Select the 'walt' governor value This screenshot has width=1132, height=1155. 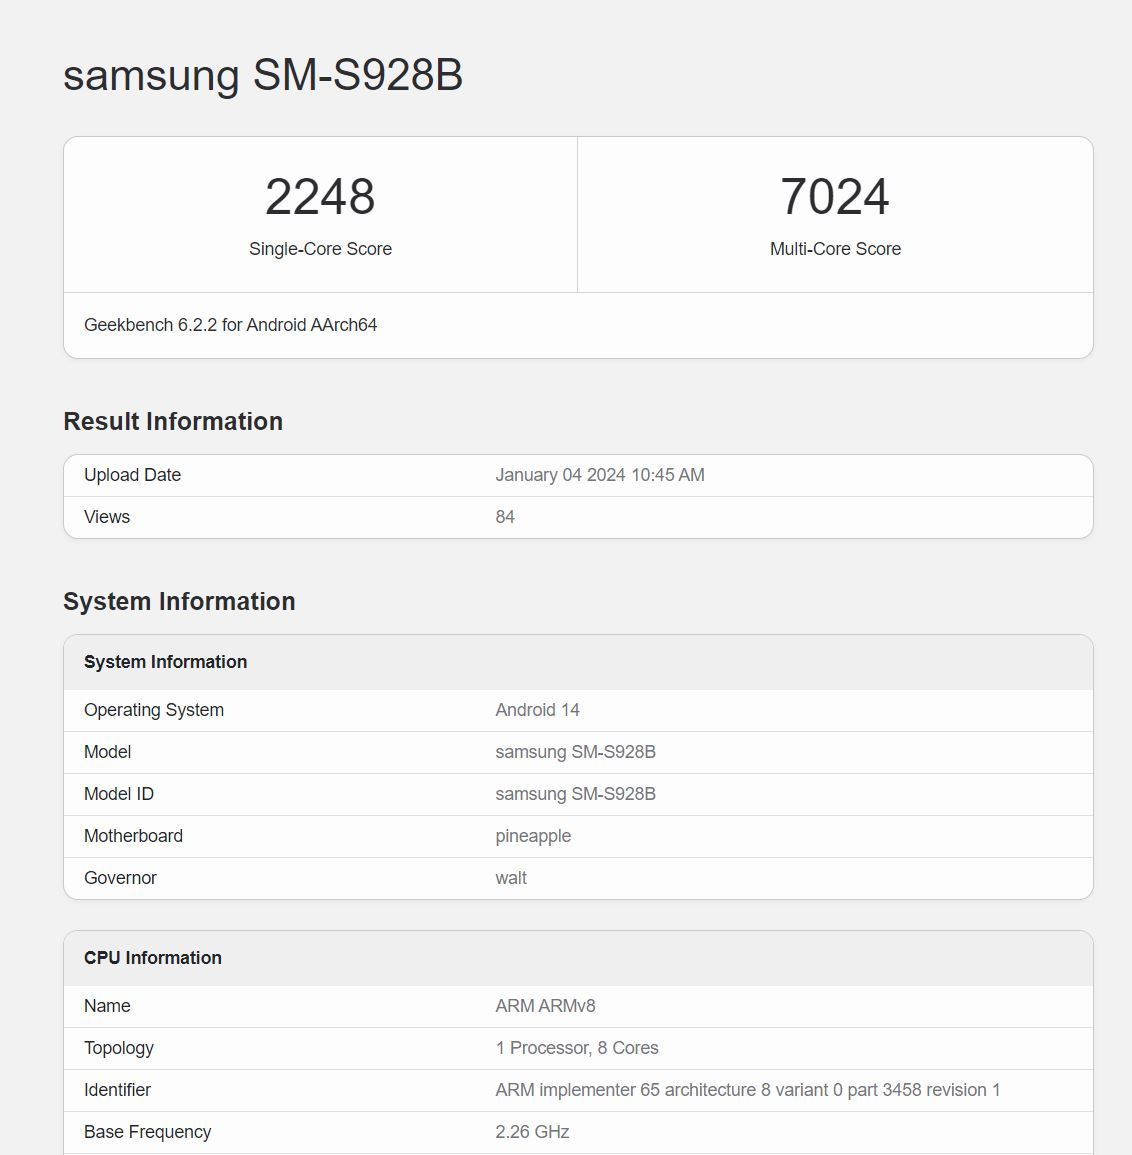(x=511, y=878)
